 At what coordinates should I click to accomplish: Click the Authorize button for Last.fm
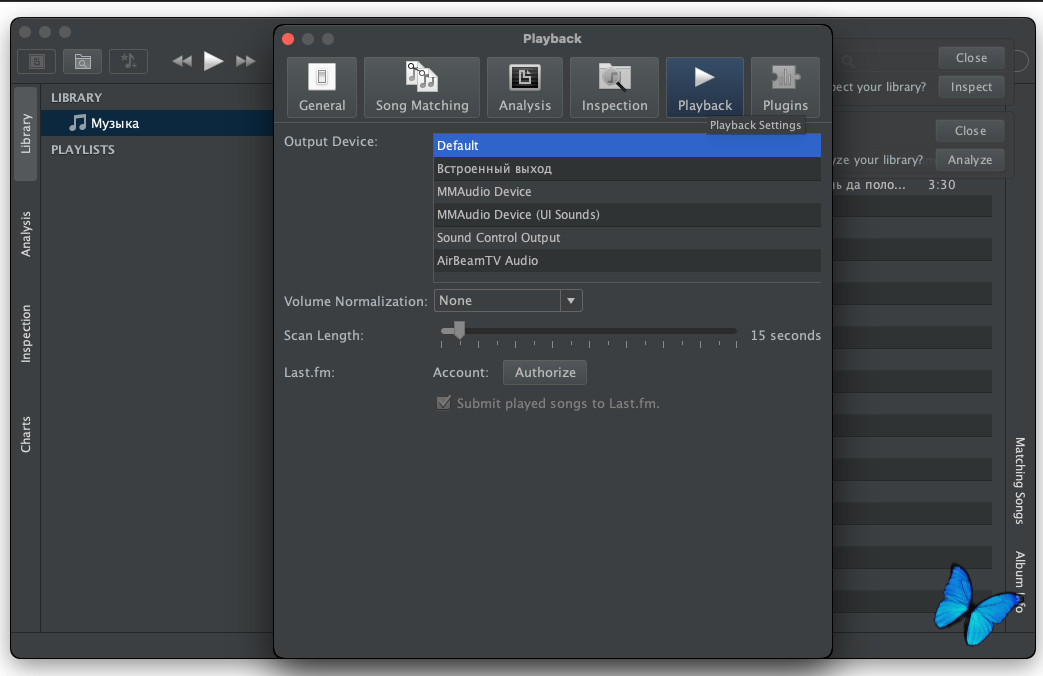click(545, 372)
